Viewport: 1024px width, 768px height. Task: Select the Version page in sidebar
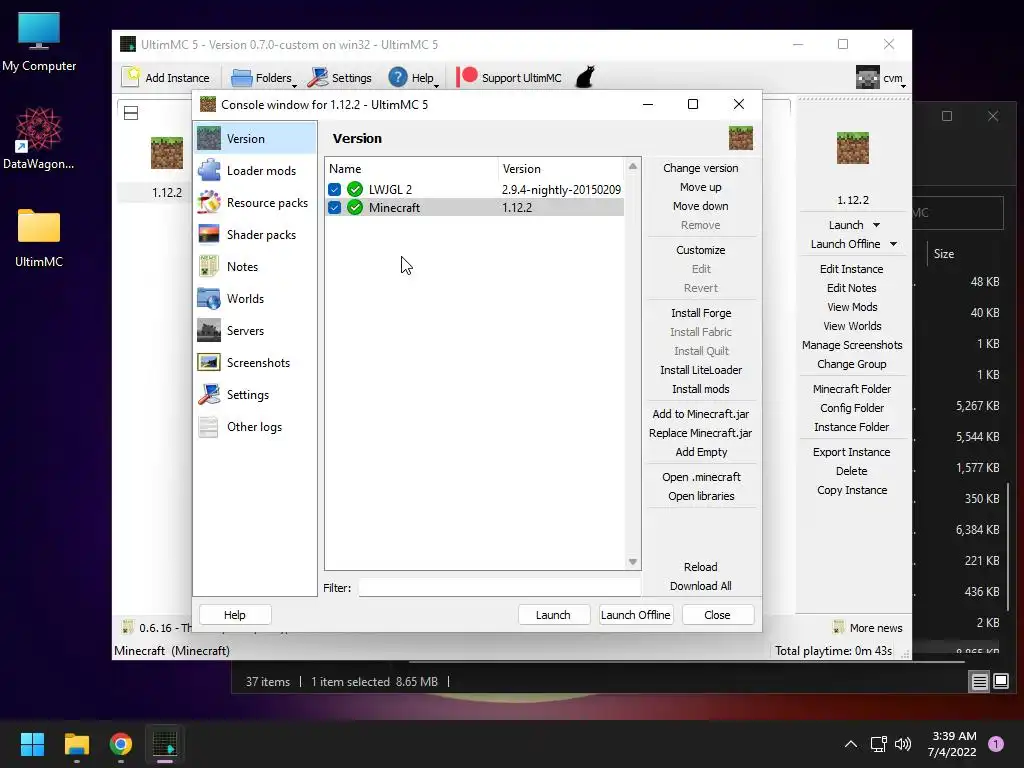pos(255,138)
